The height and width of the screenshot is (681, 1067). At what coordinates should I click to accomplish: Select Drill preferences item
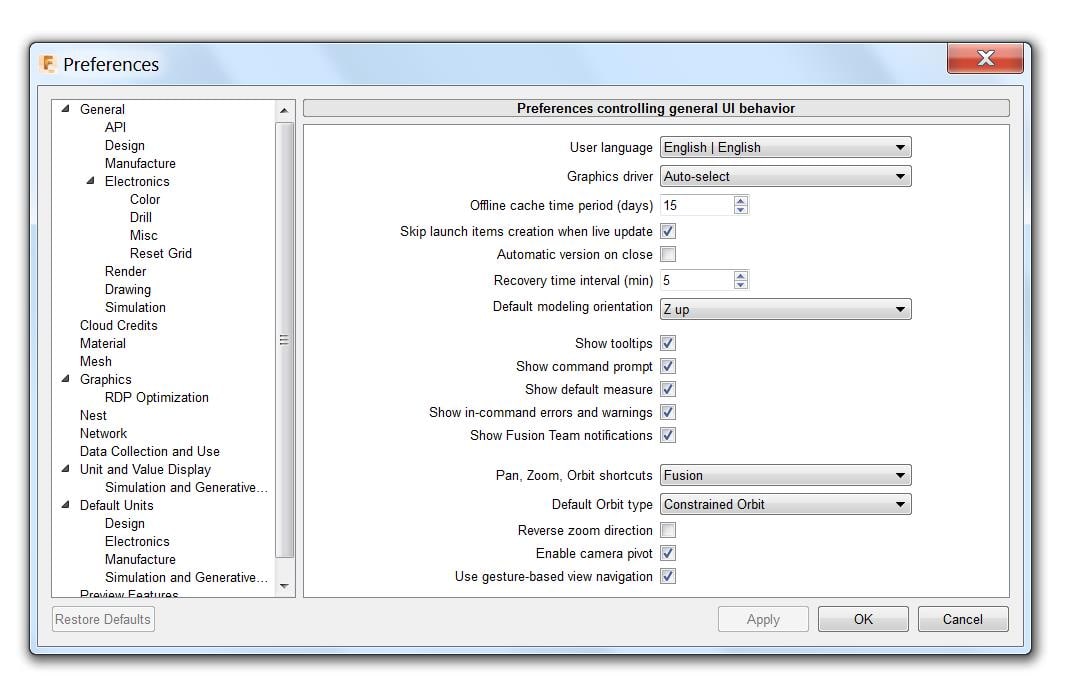click(x=141, y=218)
